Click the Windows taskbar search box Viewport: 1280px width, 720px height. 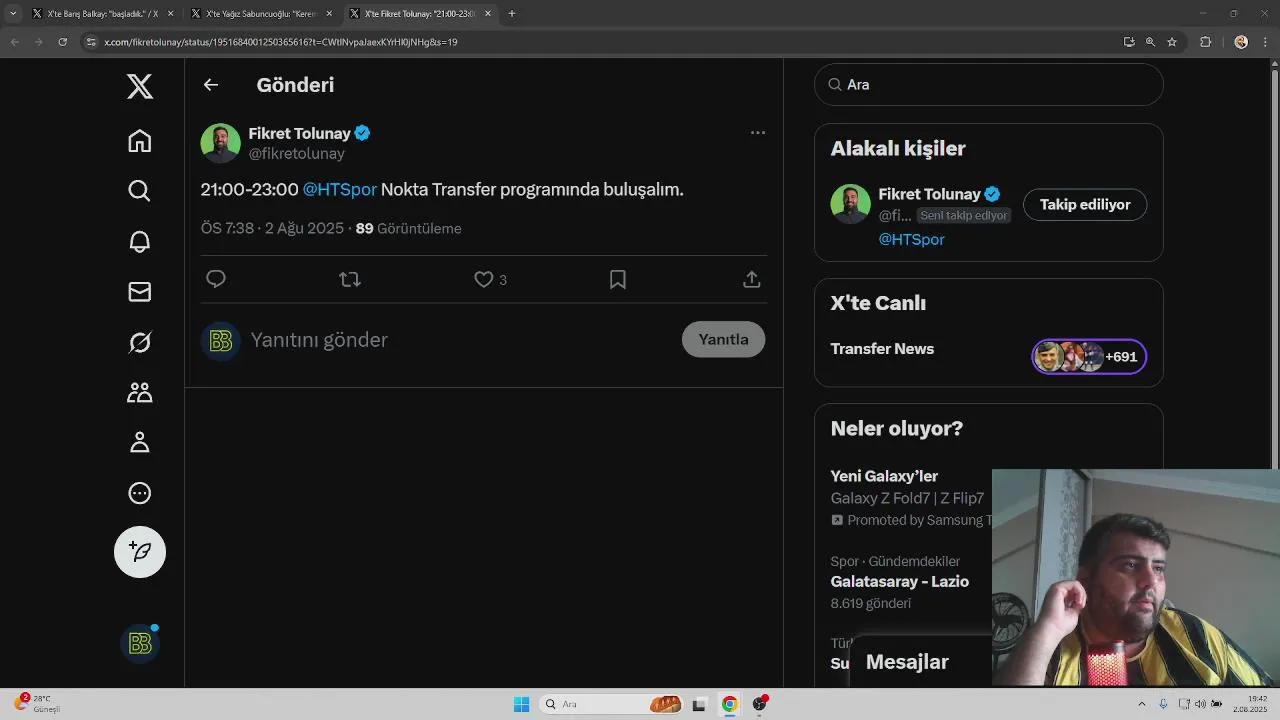tap(612, 704)
